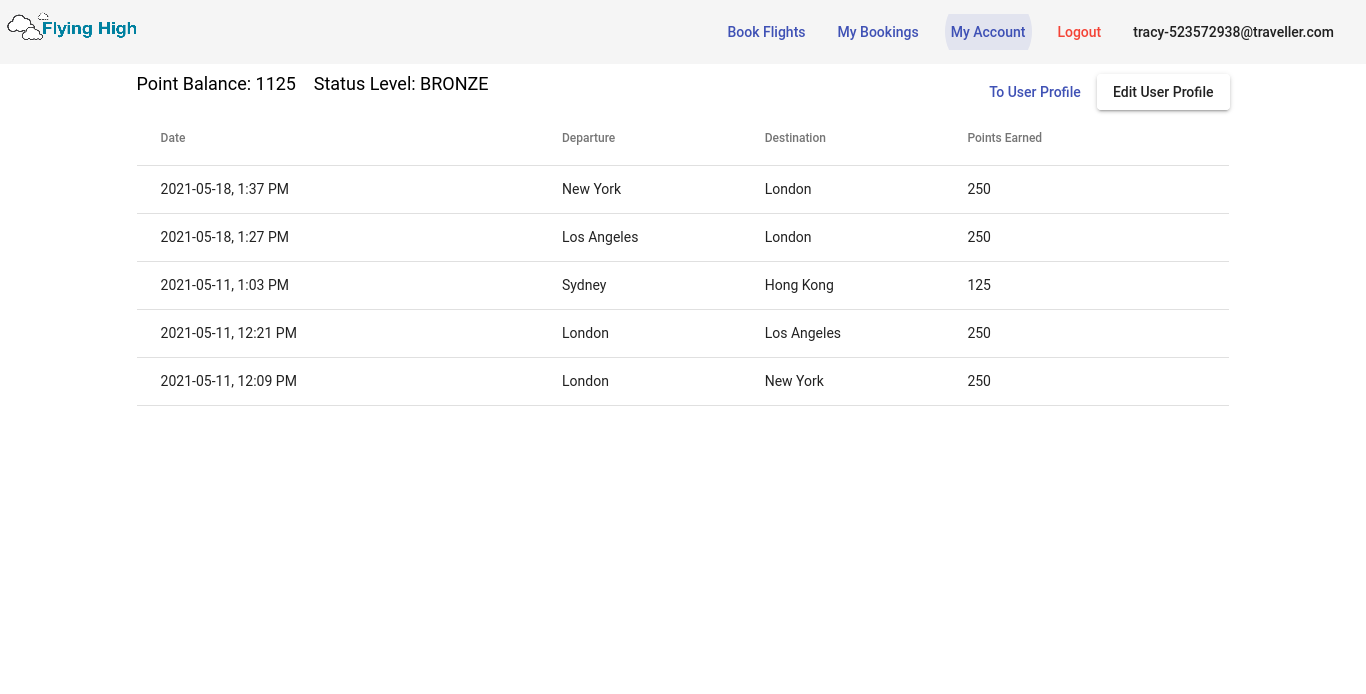The width and height of the screenshot is (1366, 694).
Task: Click the Status Level BRONZE label
Action: (x=401, y=84)
